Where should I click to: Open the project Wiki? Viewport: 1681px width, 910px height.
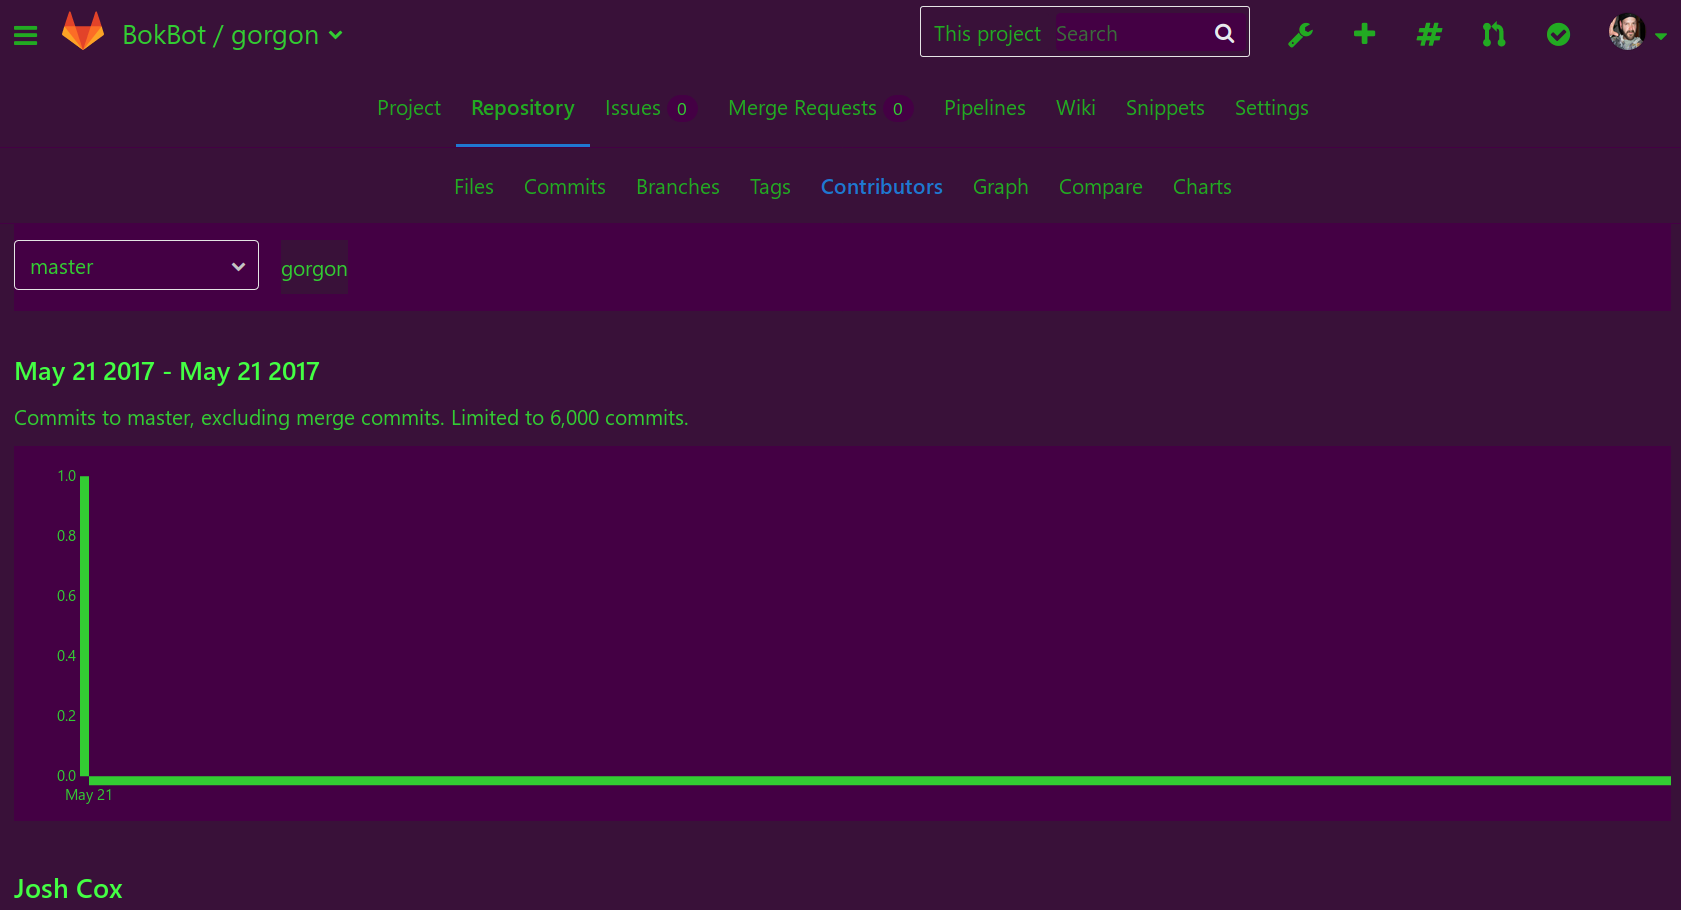pos(1075,108)
